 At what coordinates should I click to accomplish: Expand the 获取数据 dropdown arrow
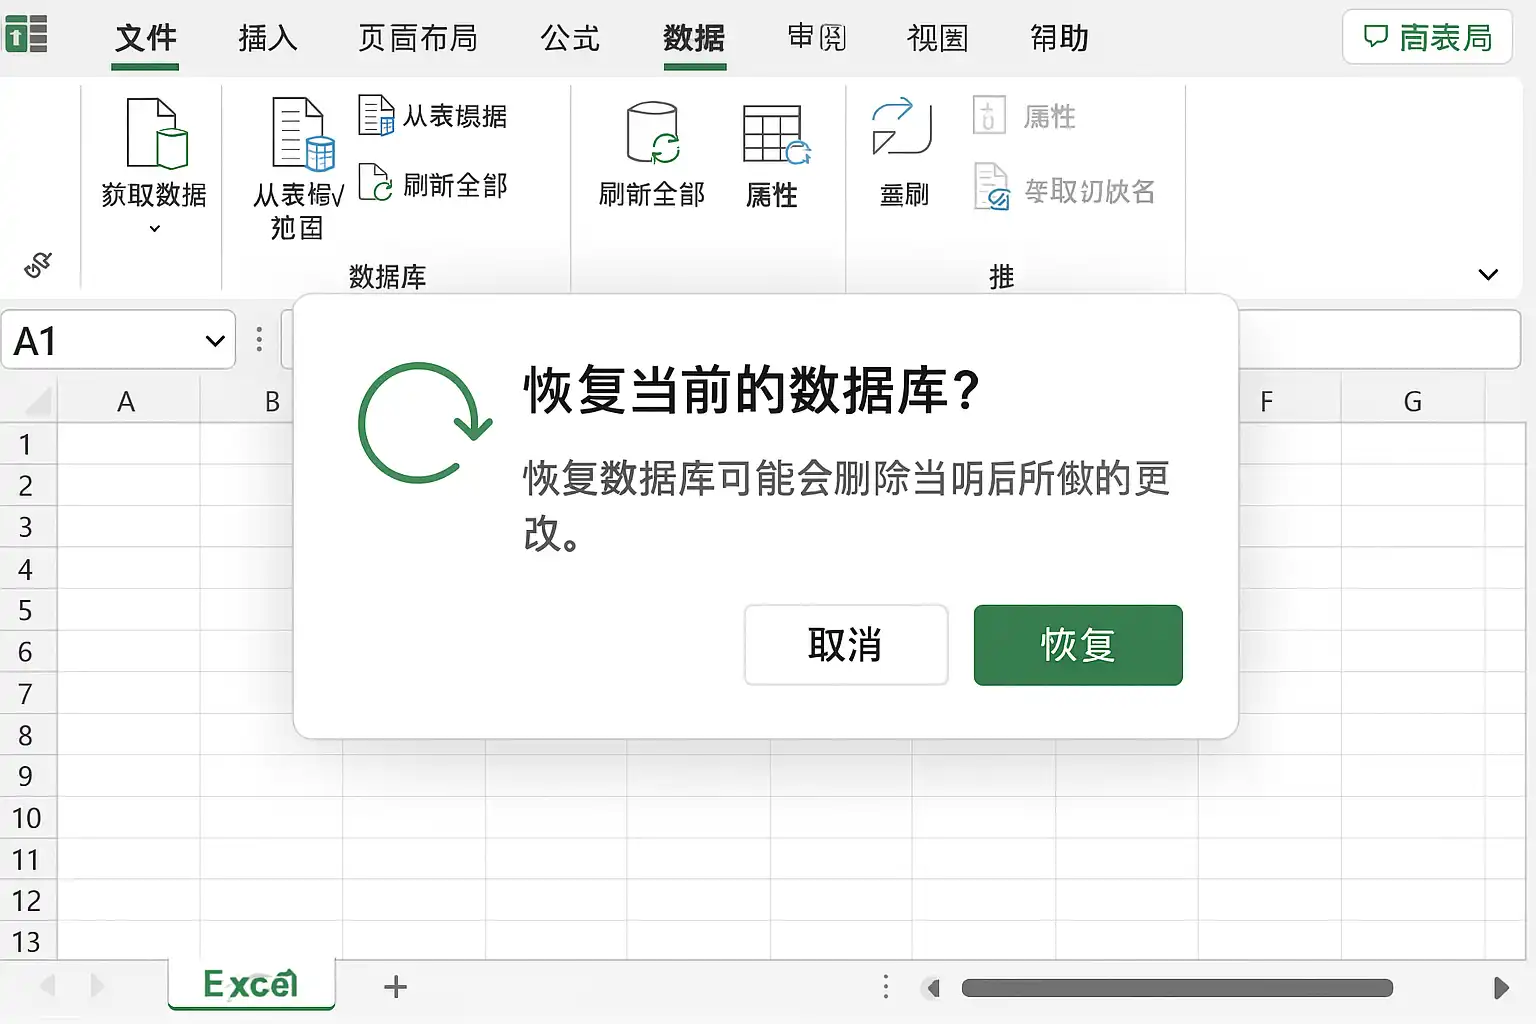tap(154, 229)
